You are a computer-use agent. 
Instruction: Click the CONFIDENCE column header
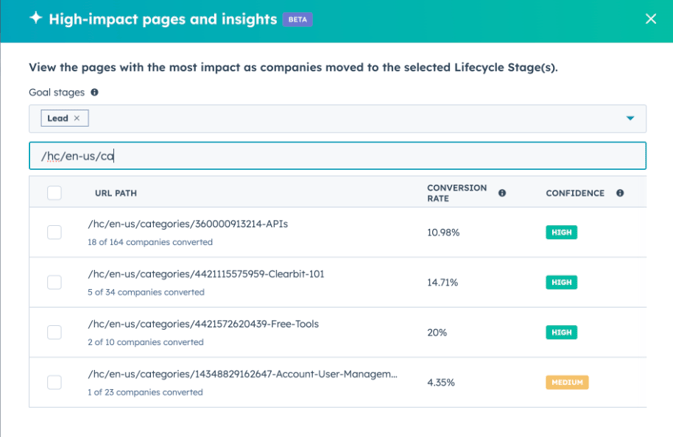[575, 193]
